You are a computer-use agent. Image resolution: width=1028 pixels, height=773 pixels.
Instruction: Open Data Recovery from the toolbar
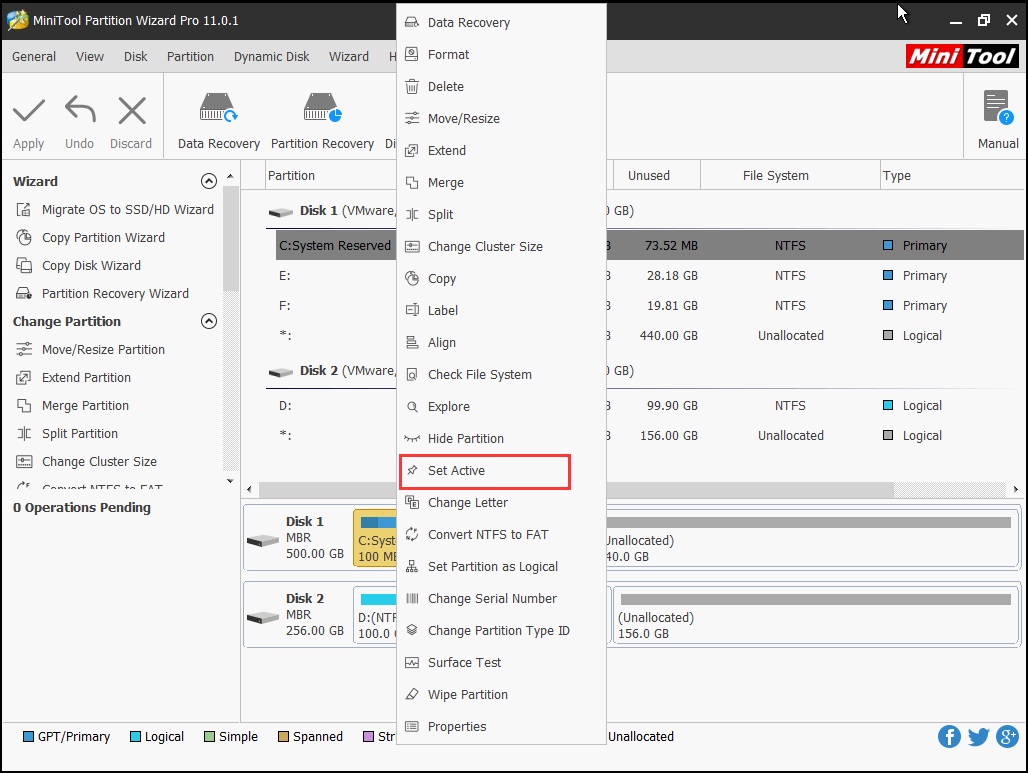218,121
